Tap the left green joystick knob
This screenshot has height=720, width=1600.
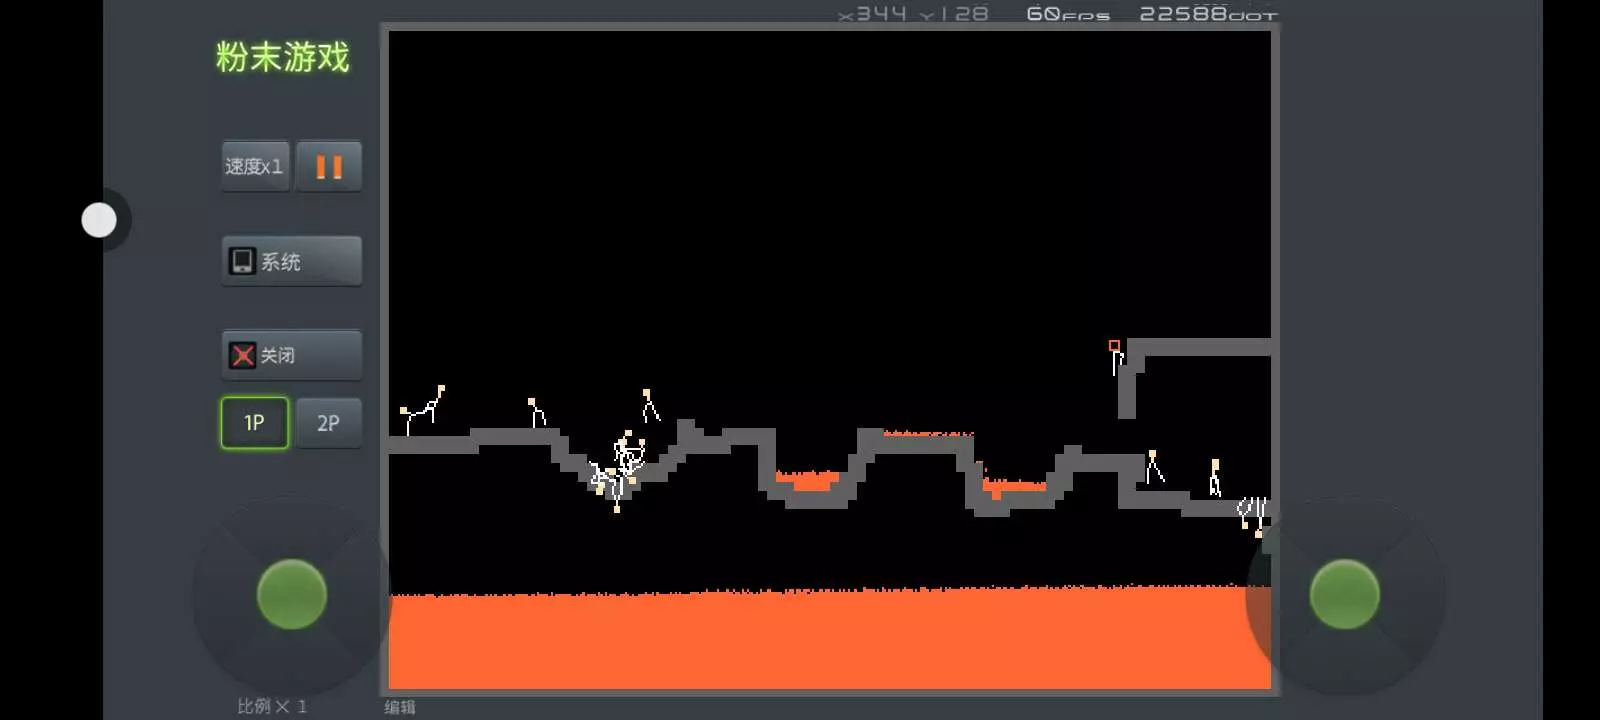[x=292, y=594]
